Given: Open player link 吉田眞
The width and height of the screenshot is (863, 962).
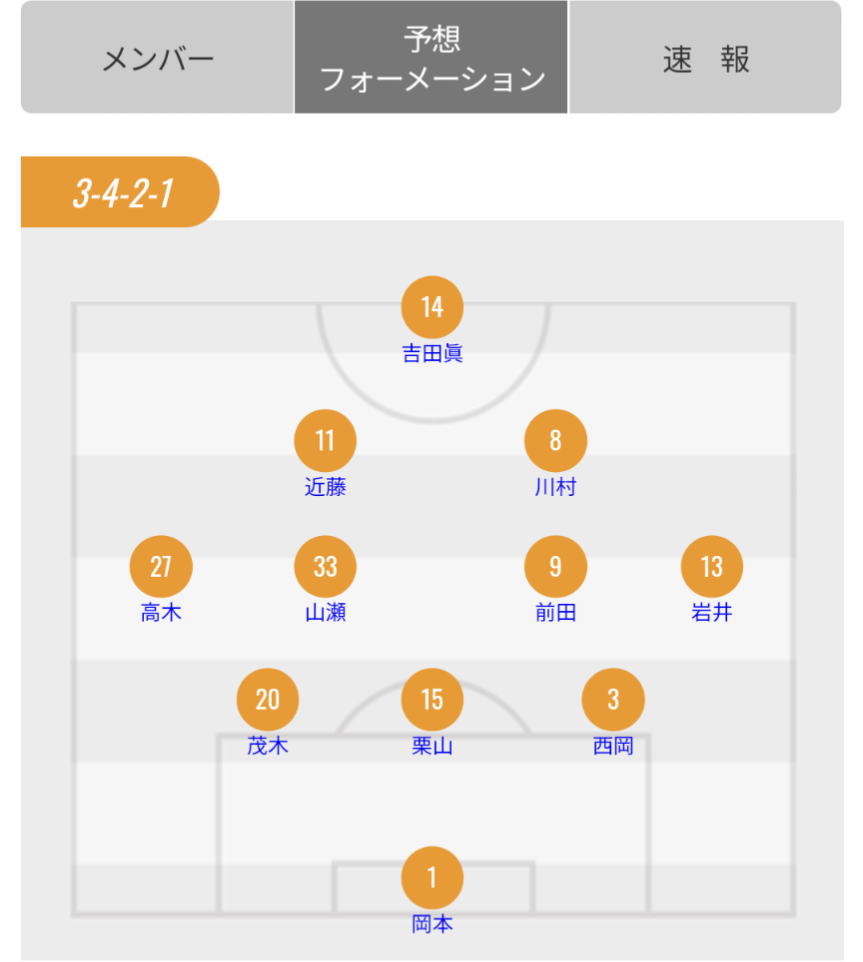Looking at the screenshot, I should [432, 353].
